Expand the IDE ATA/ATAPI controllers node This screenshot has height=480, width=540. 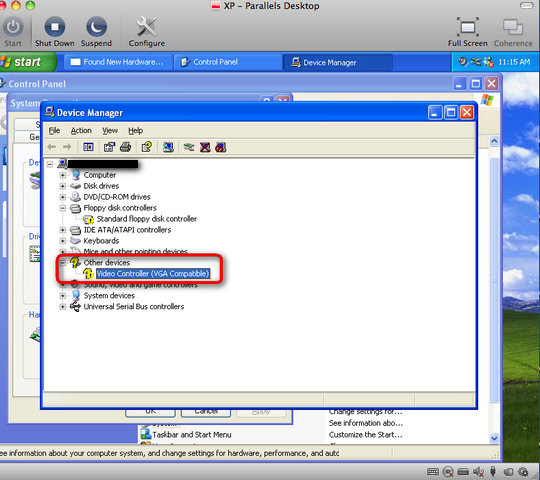pyautogui.click(x=63, y=230)
